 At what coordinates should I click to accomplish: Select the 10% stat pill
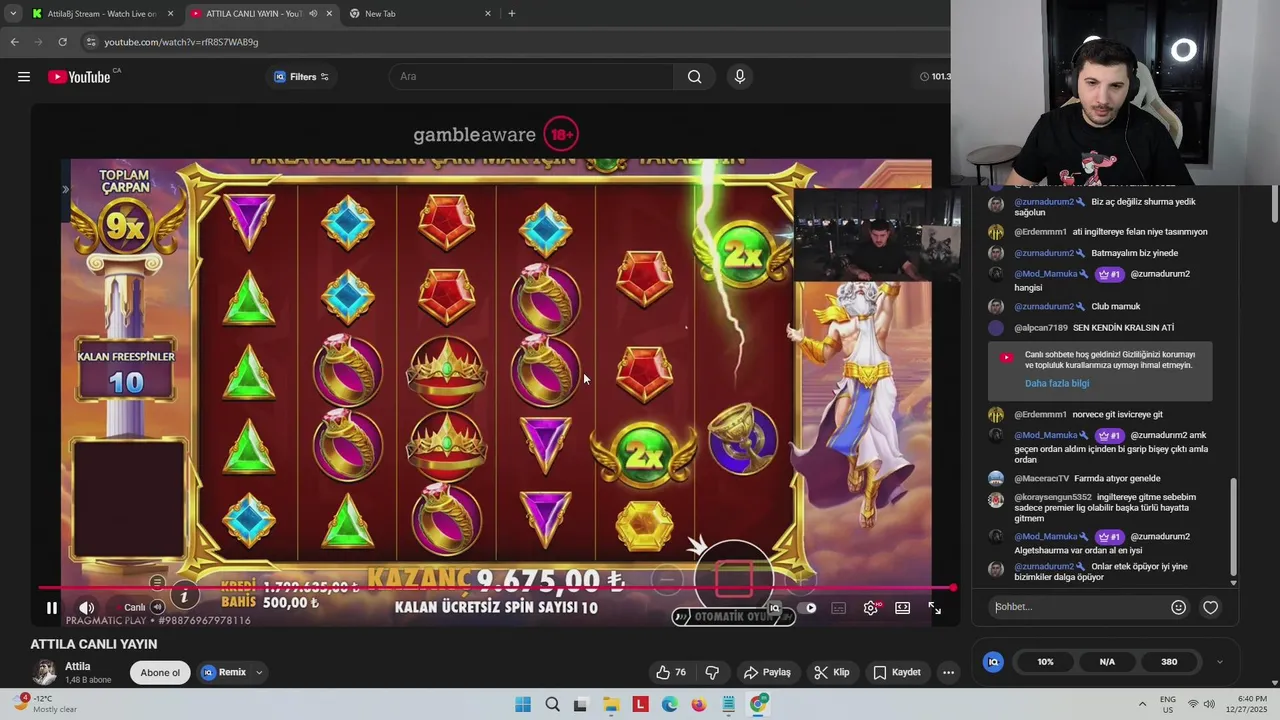pyautogui.click(x=1045, y=662)
